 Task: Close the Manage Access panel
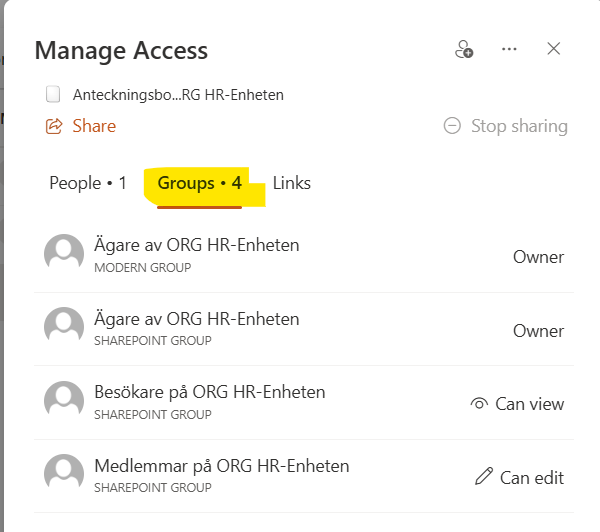(x=554, y=49)
